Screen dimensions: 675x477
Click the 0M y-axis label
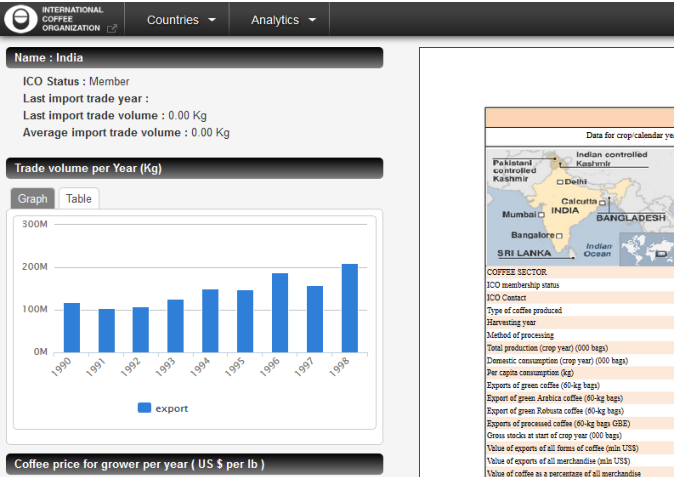tap(40, 352)
